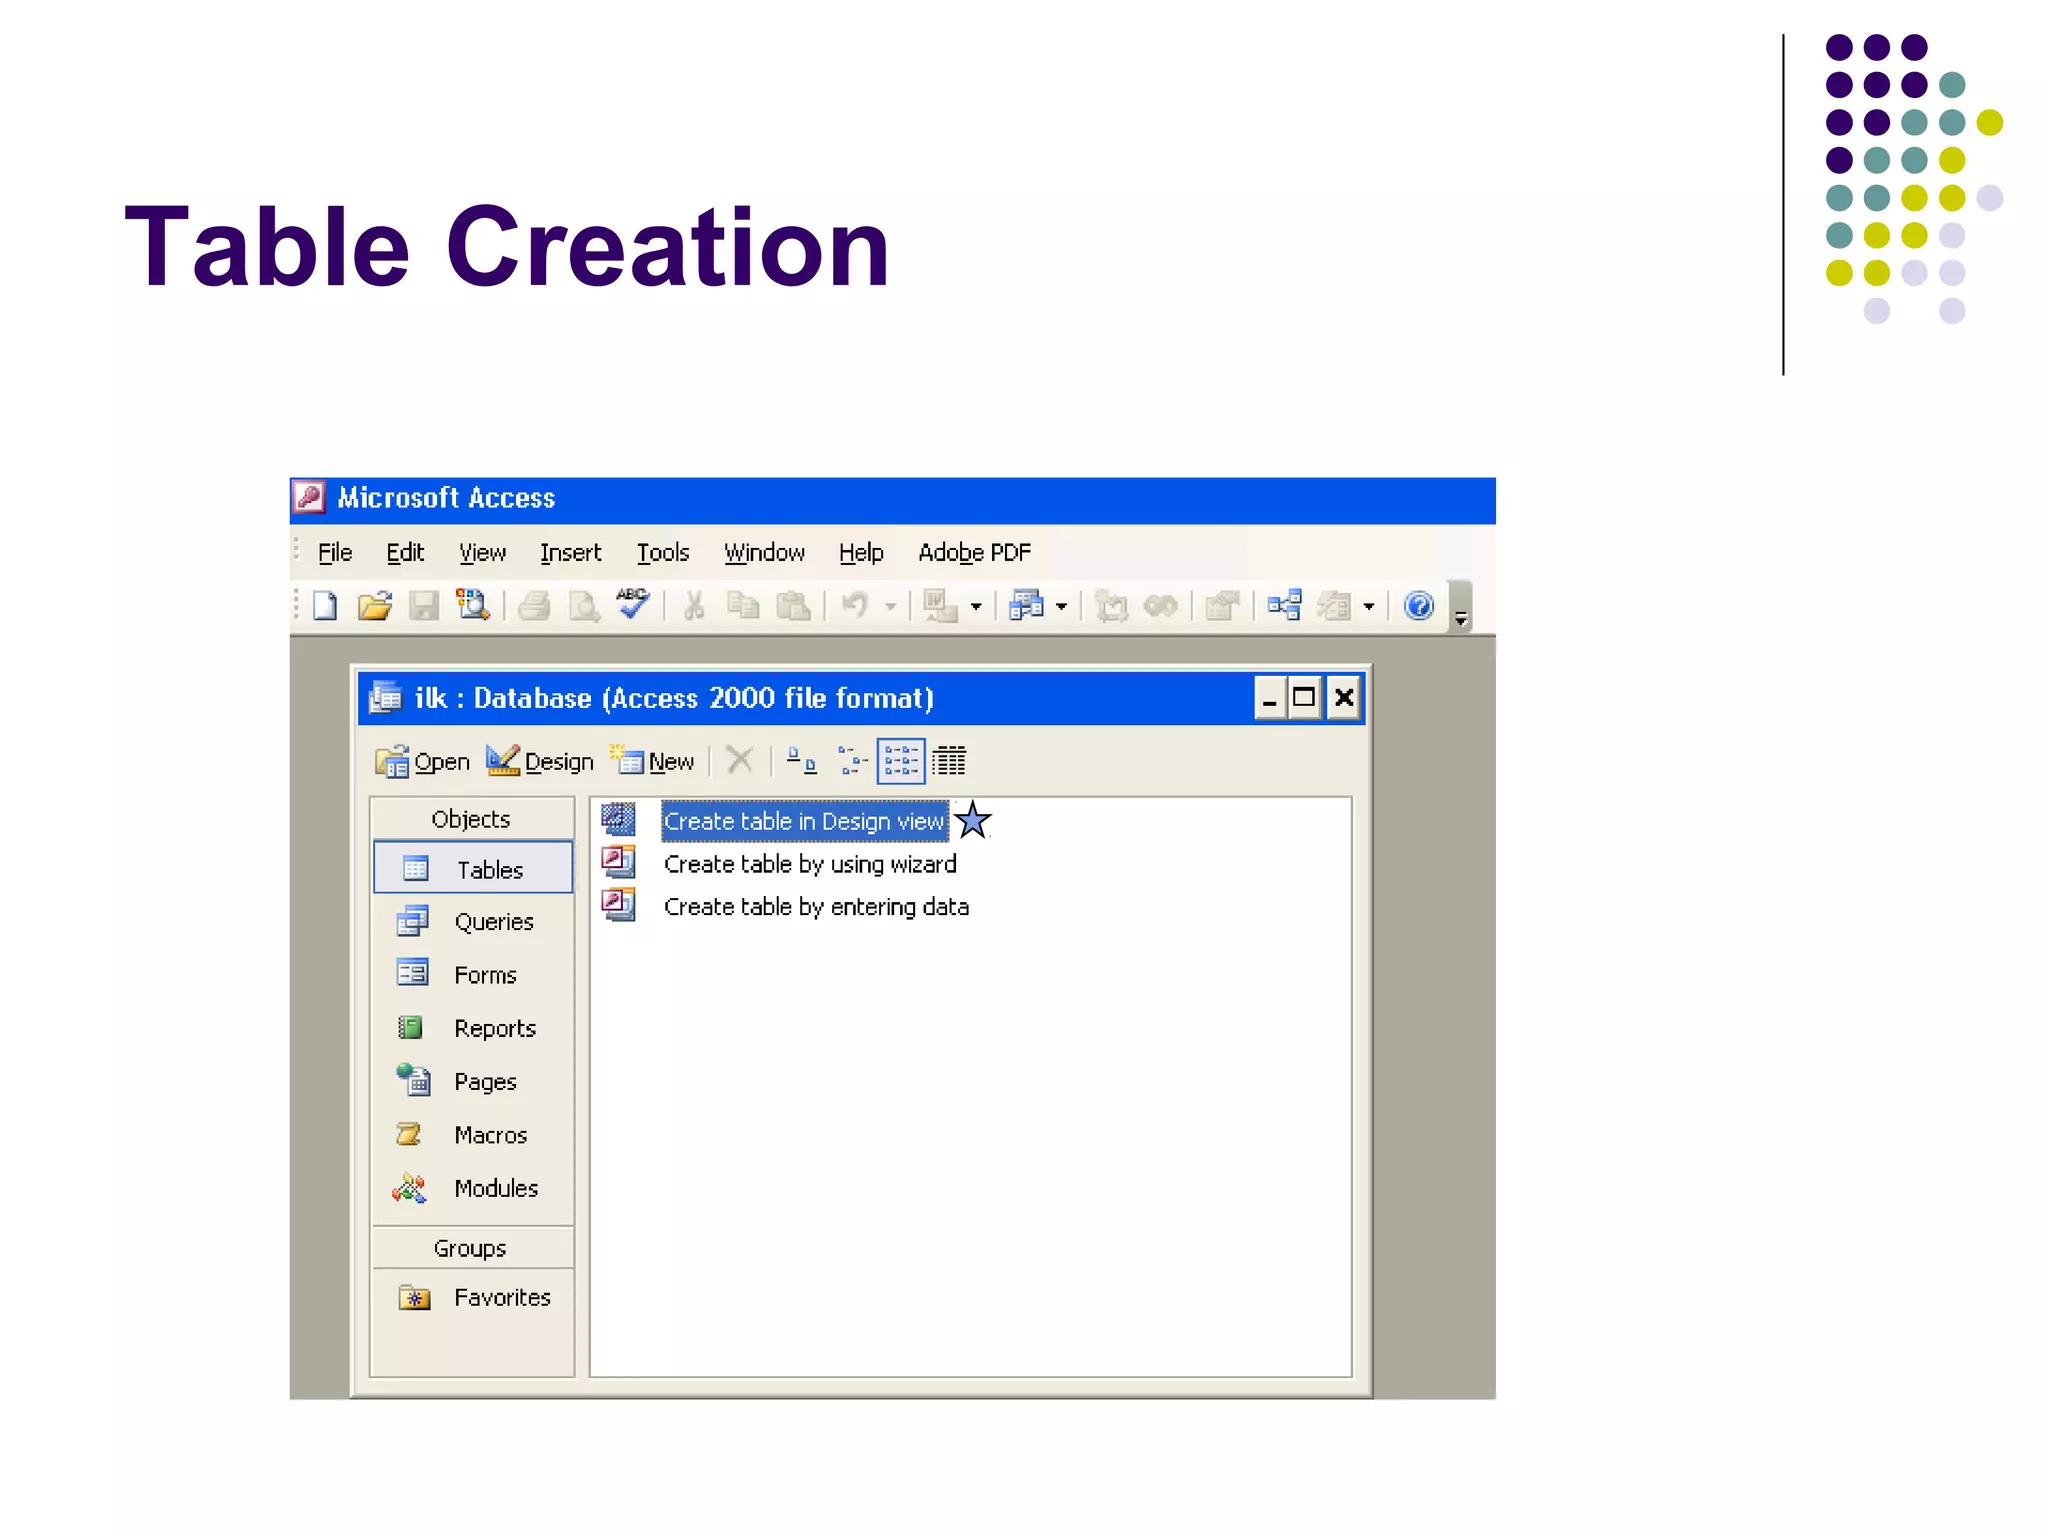Select Queries in the Objects pane

point(493,922)
